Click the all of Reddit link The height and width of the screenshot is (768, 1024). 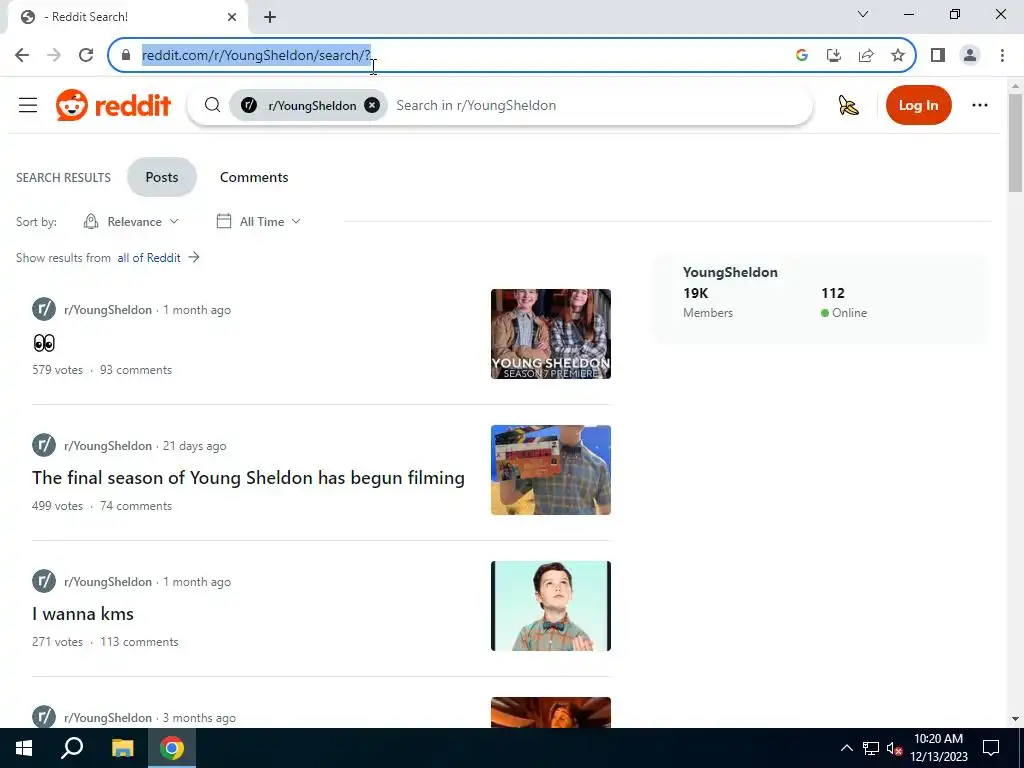[149, 258]
